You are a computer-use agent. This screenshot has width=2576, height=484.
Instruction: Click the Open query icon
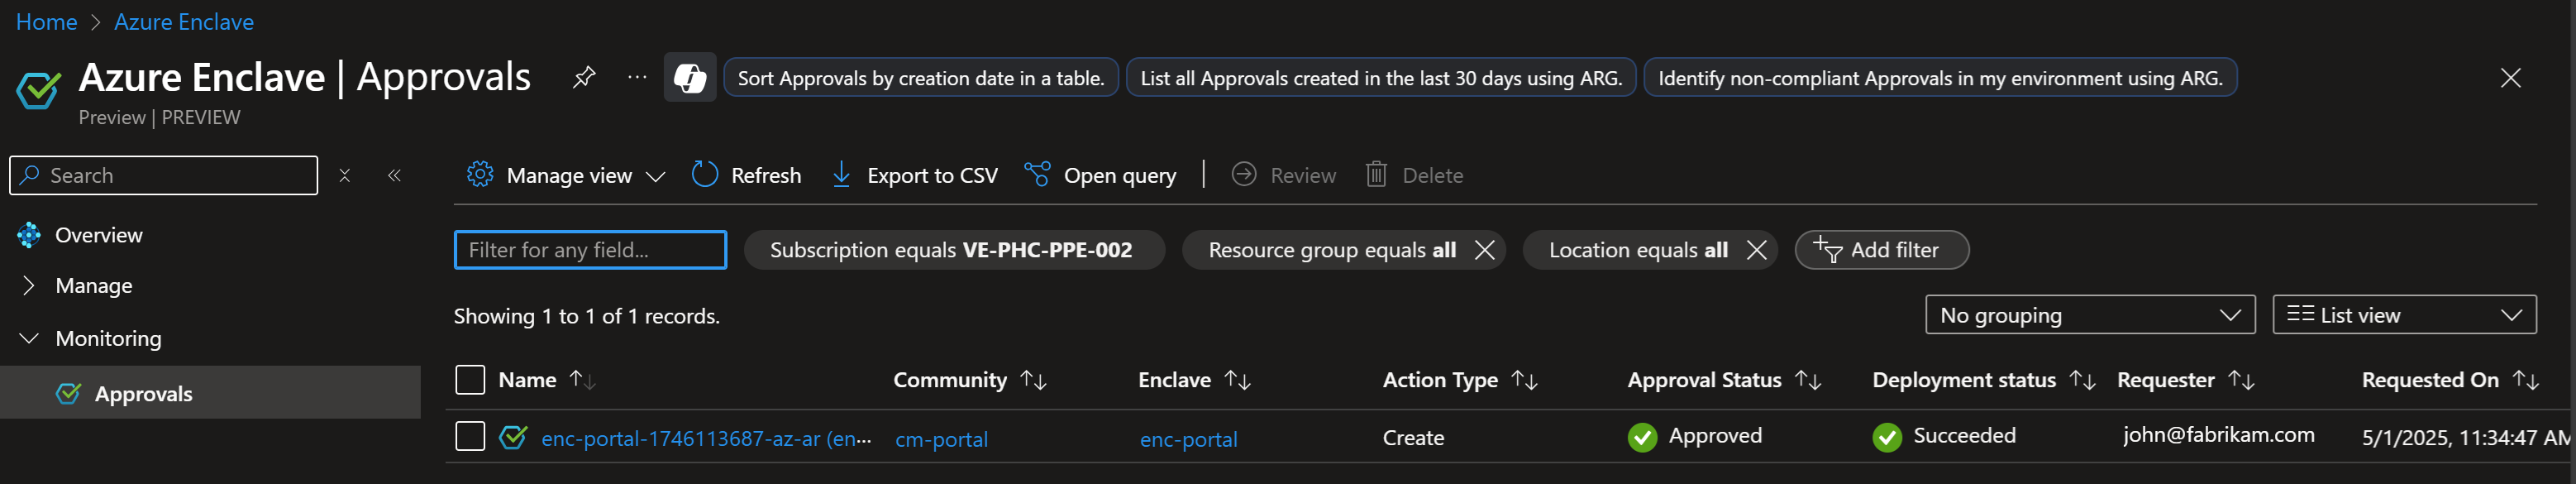(x=1038, y=174)
